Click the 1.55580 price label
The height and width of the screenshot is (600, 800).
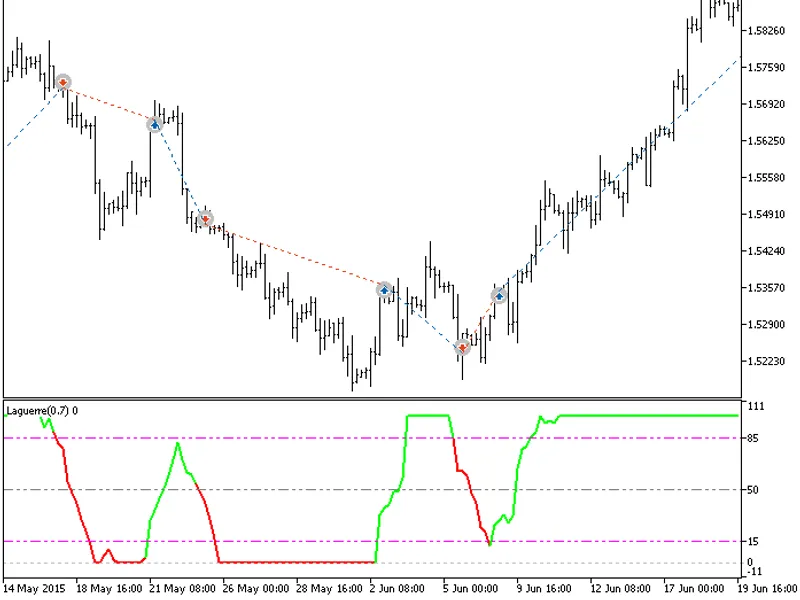tap(766, 178)
